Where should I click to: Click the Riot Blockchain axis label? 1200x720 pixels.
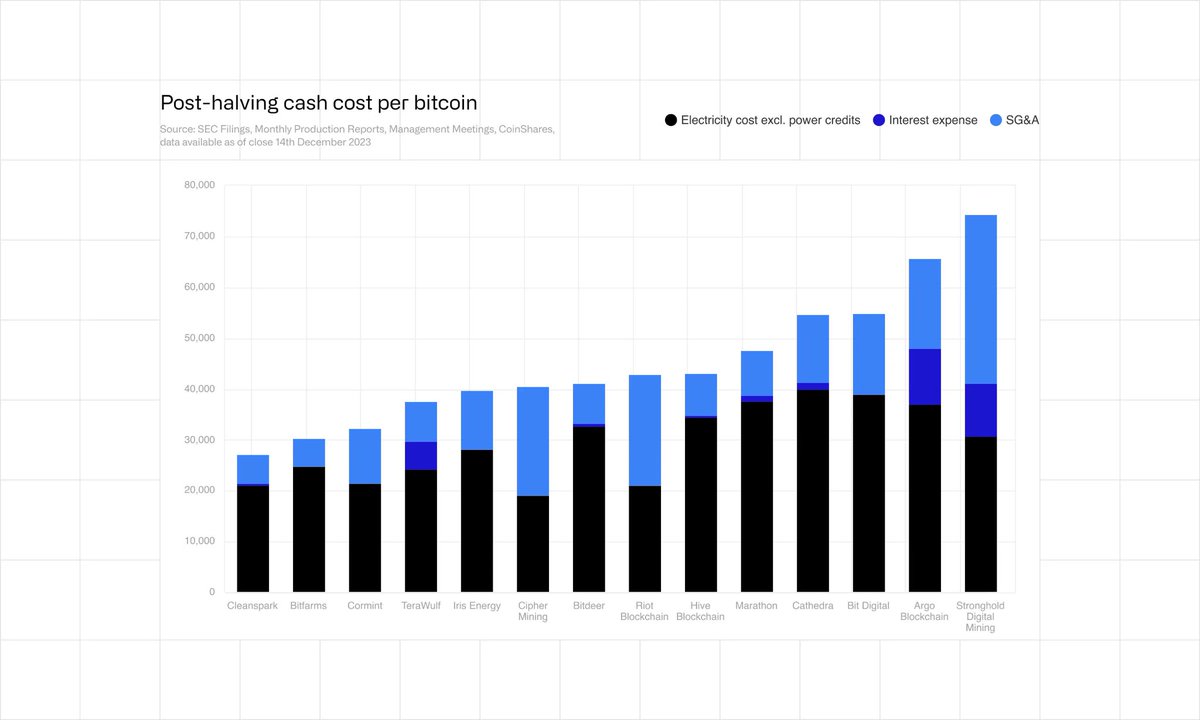[644, 612]
